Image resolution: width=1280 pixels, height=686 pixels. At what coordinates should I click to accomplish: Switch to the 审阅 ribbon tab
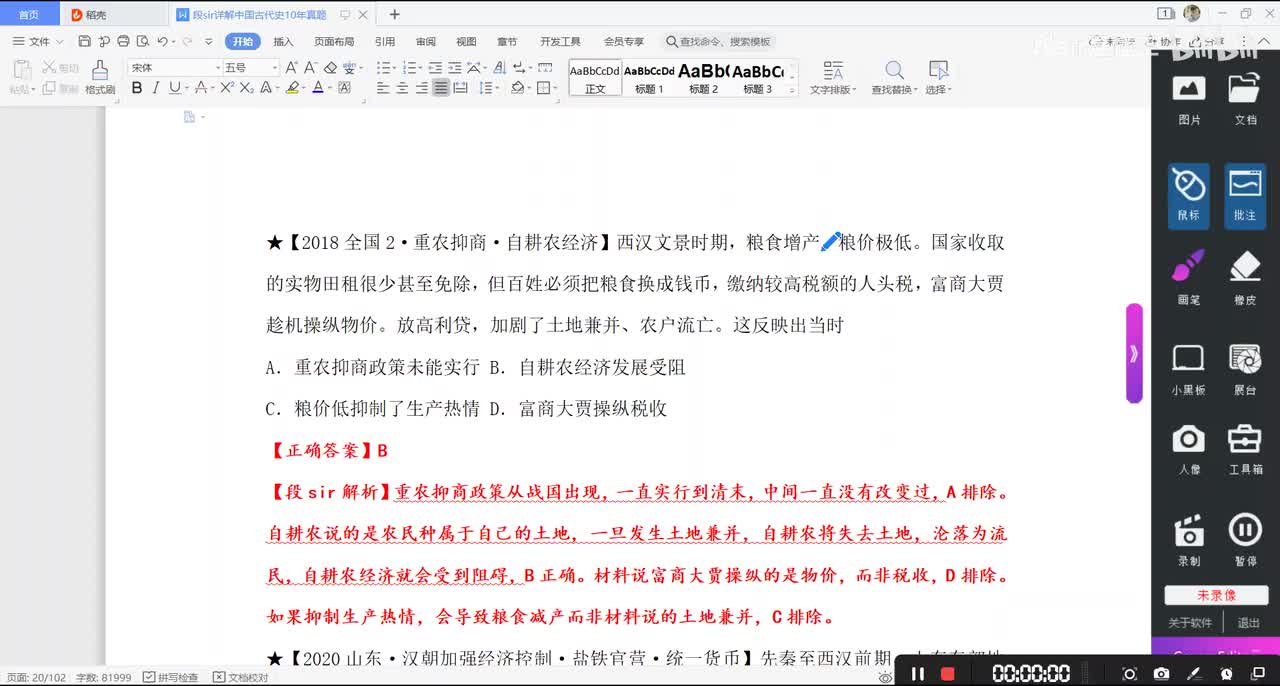(x=426, y=41)
